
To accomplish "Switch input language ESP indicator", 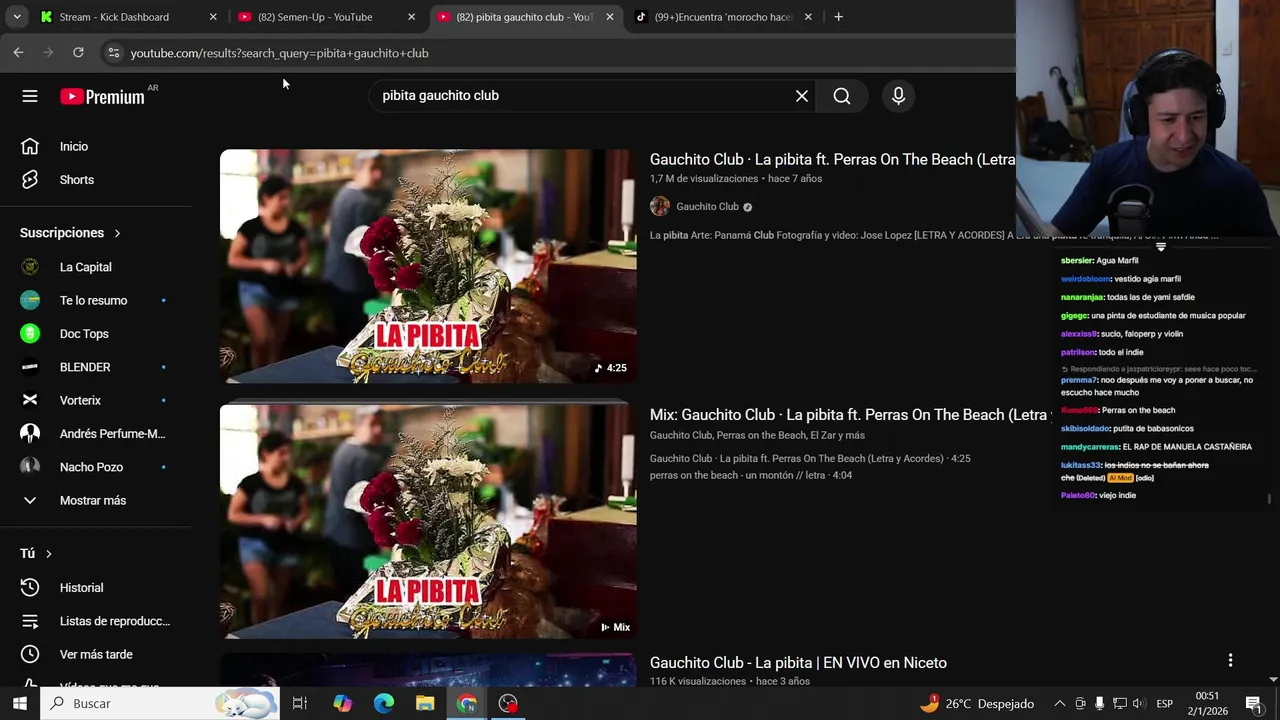I will click(1164, 704).
